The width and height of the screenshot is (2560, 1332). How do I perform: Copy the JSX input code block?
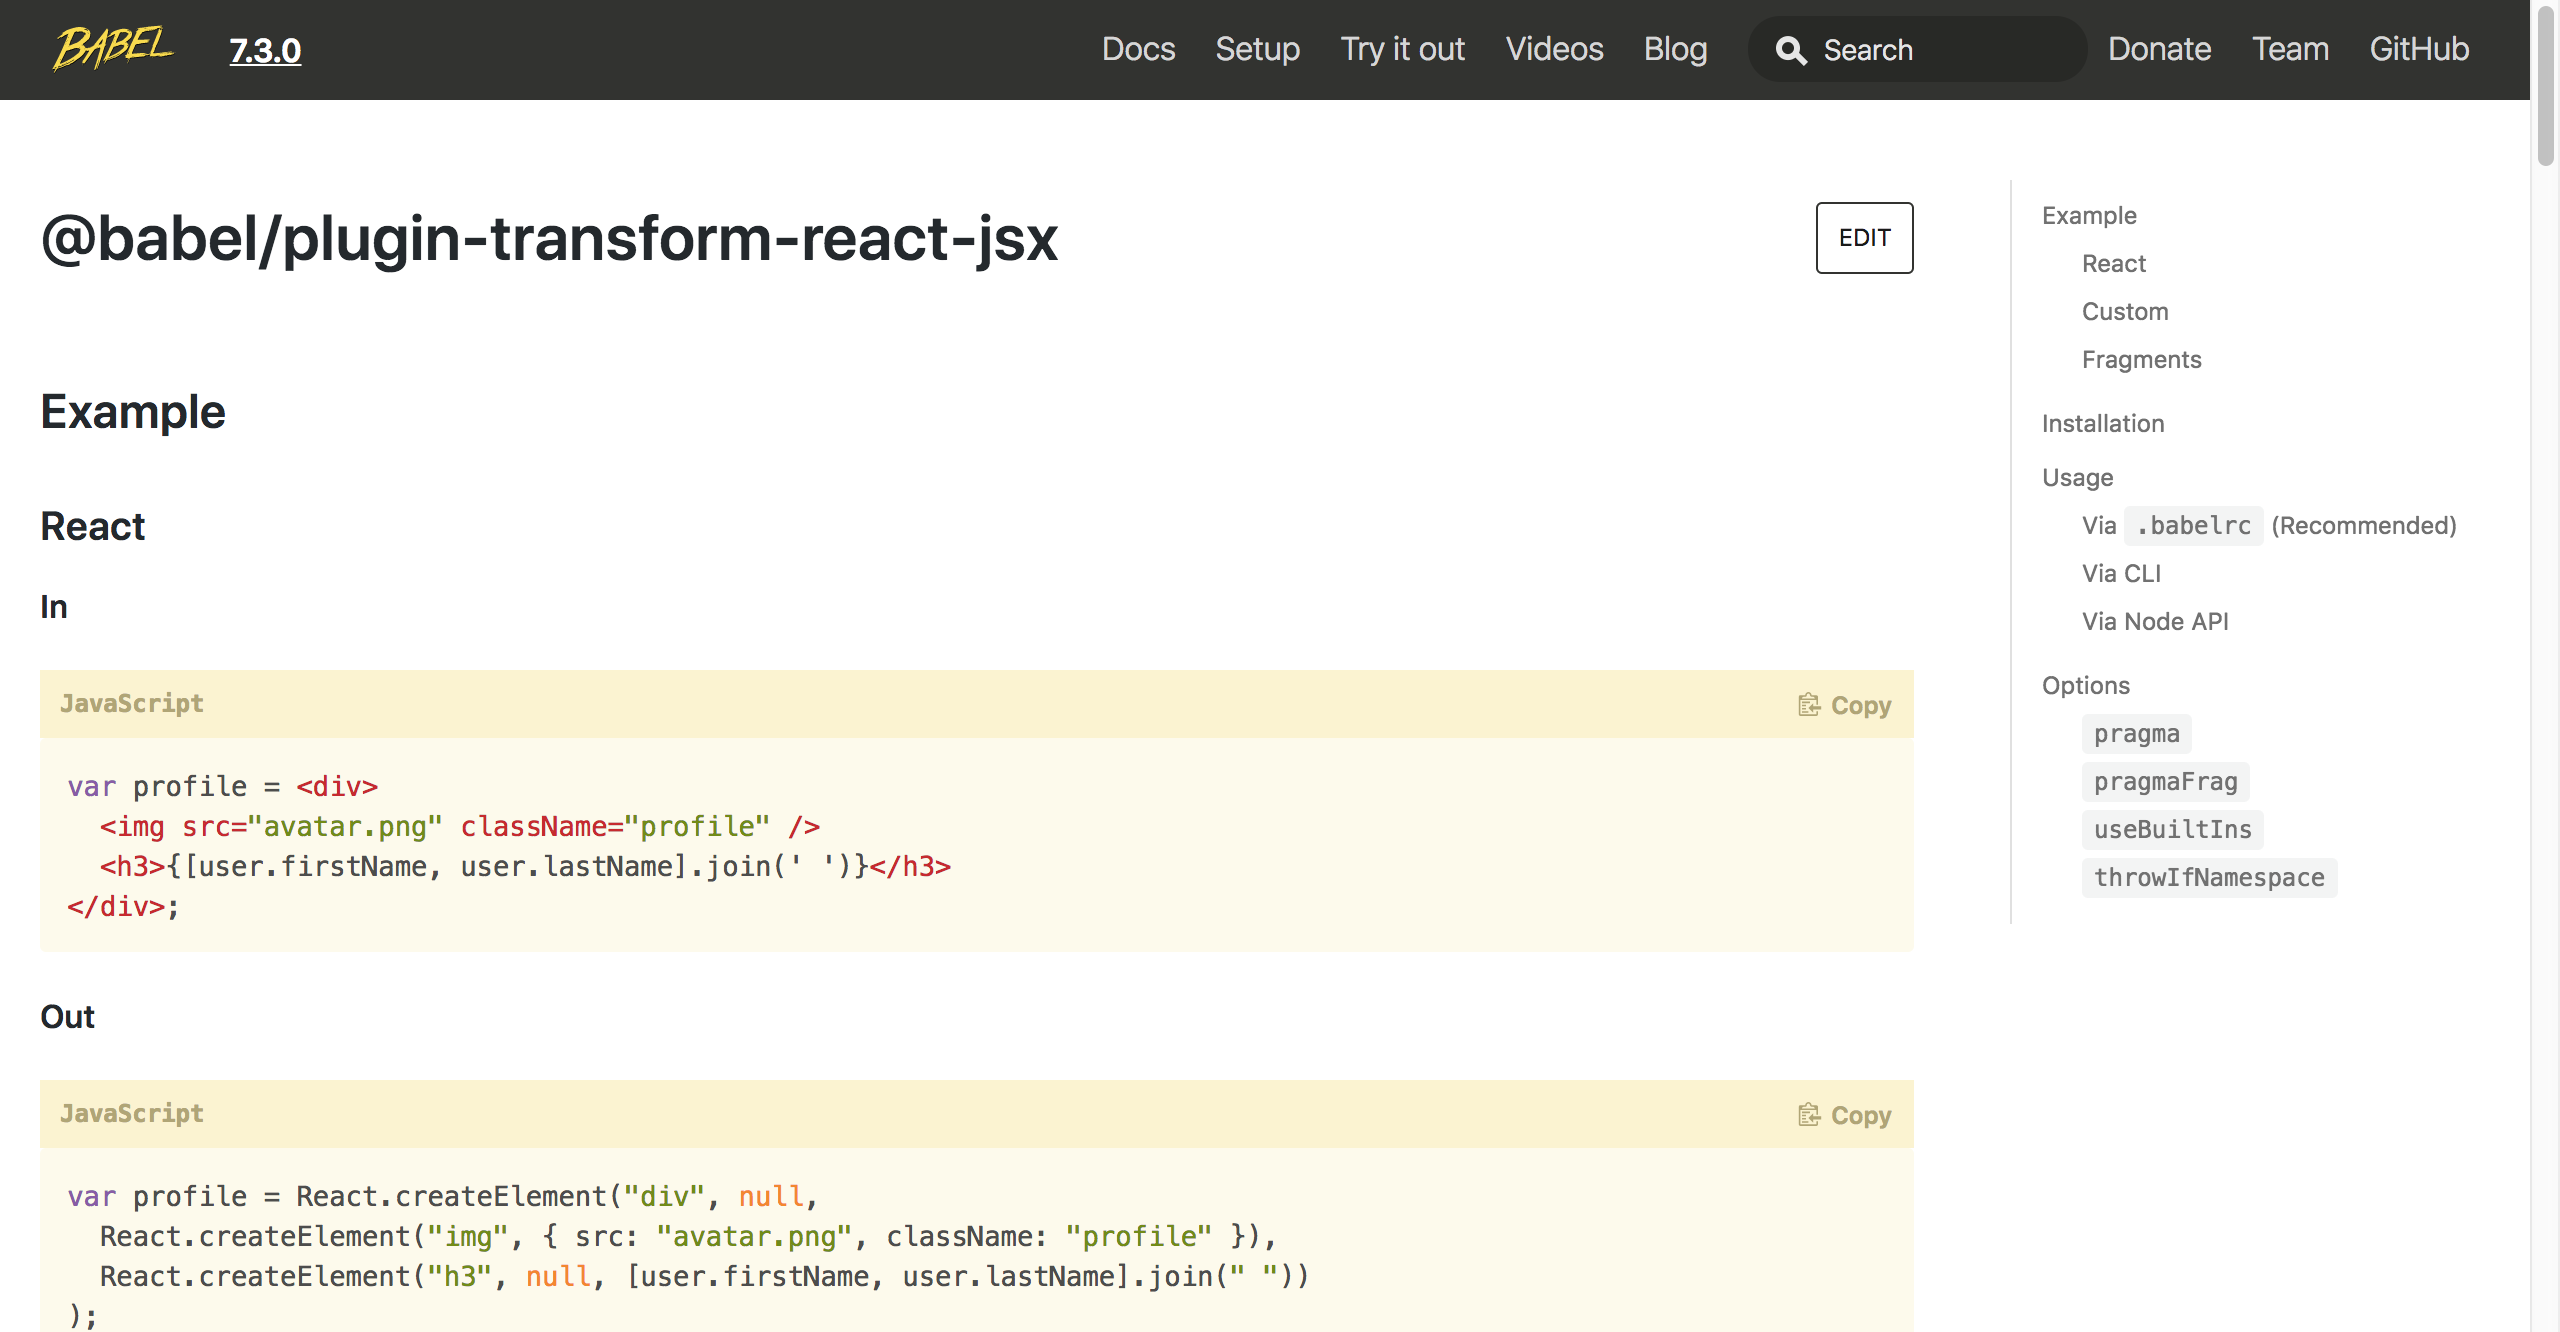tap(1845, 705)
